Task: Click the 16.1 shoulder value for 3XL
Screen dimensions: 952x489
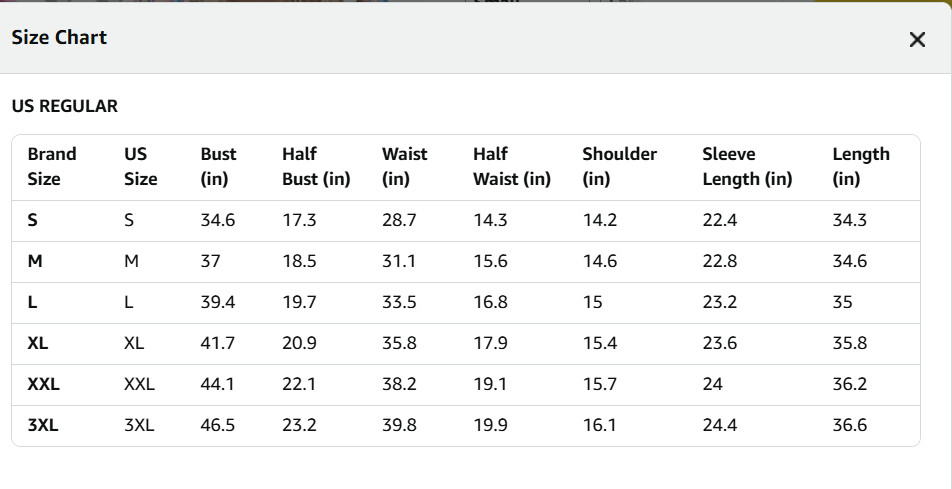Action: click(x=599, y=426)
